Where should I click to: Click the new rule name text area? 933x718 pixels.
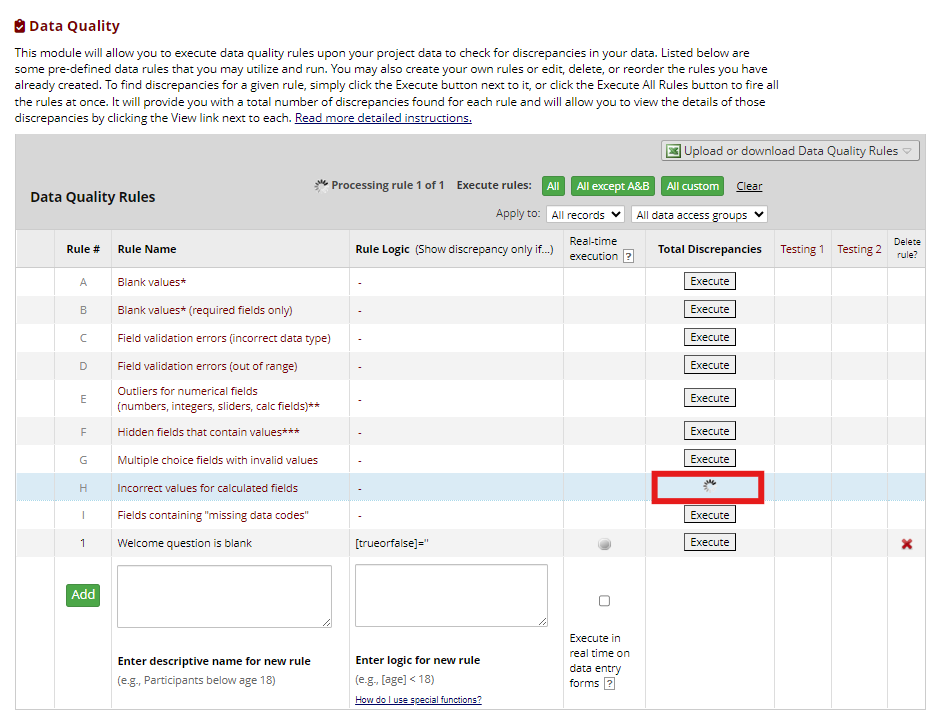(224, 596)
